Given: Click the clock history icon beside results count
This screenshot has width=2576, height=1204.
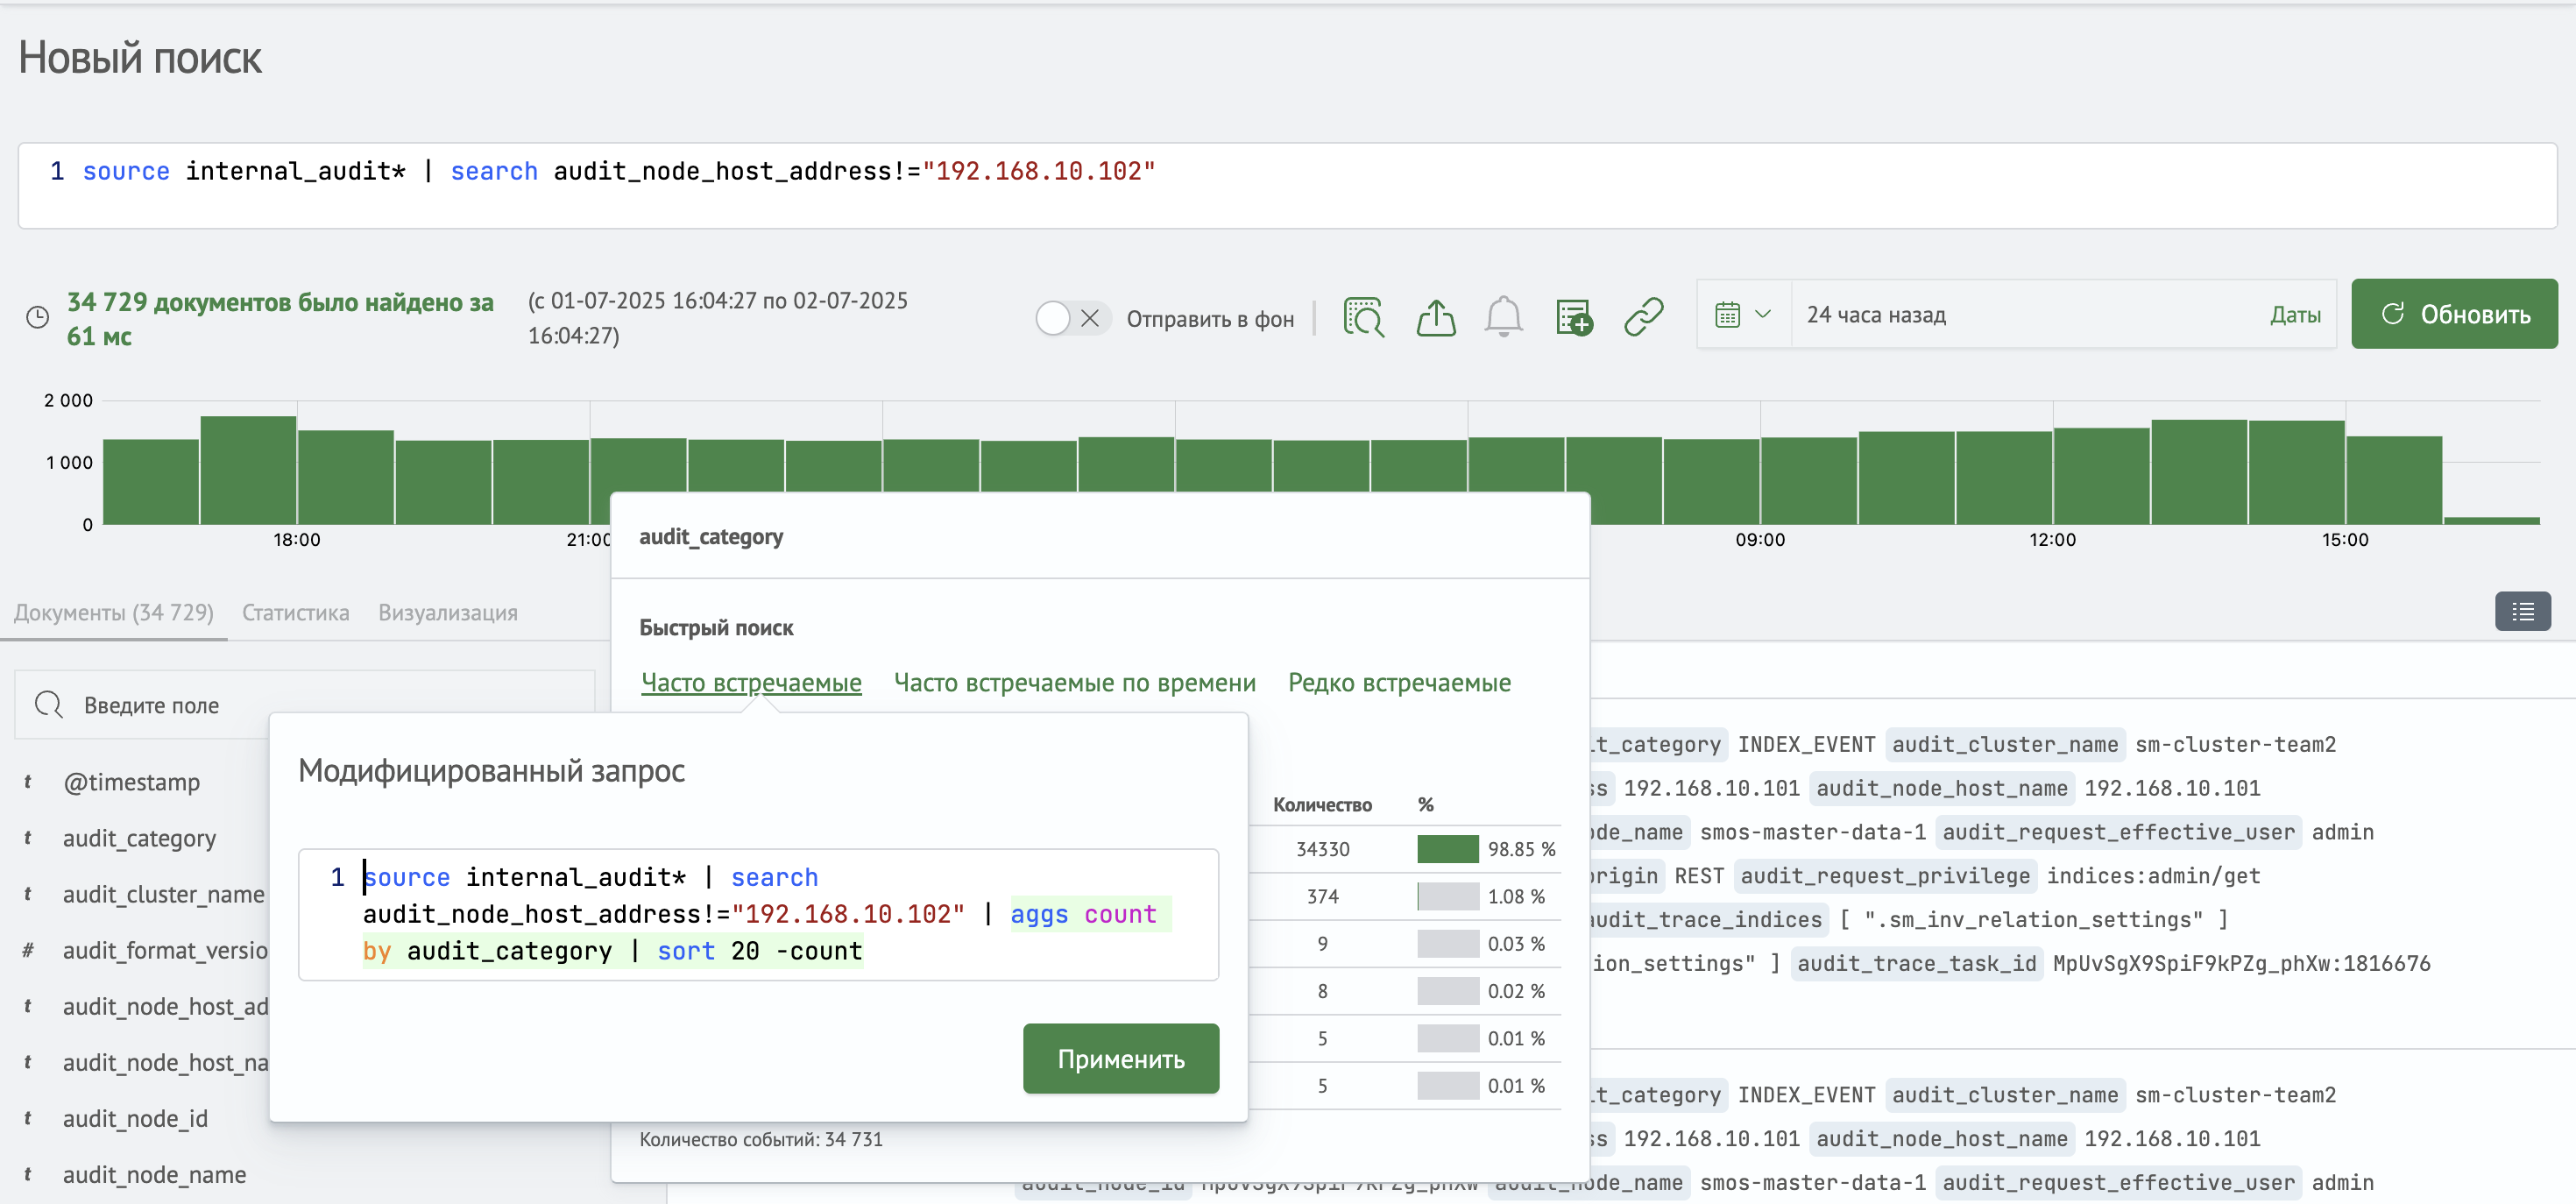Looking at the screenshot, I should (x=37, y=318).
